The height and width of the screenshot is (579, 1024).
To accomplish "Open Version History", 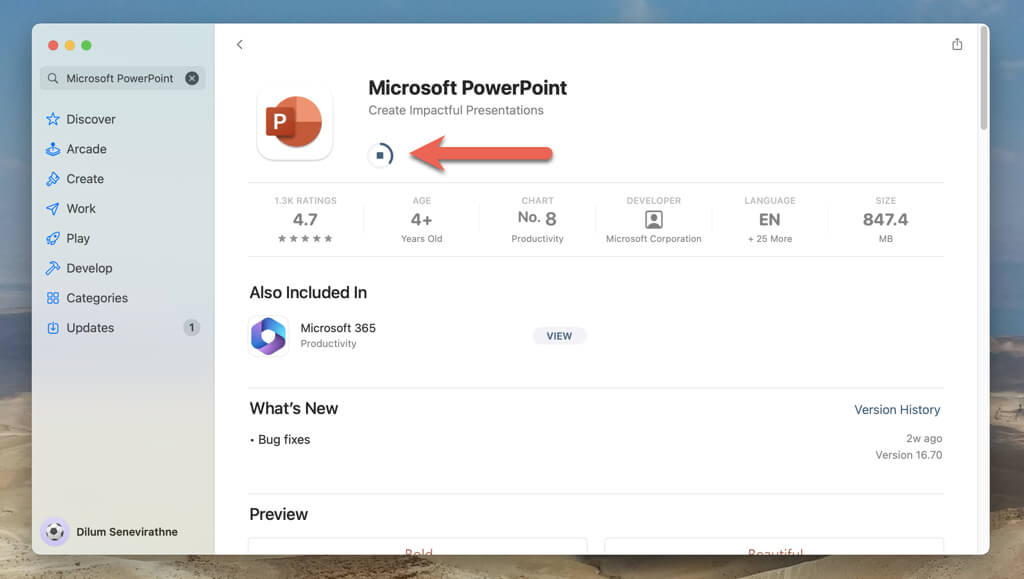I will point(897,410).
